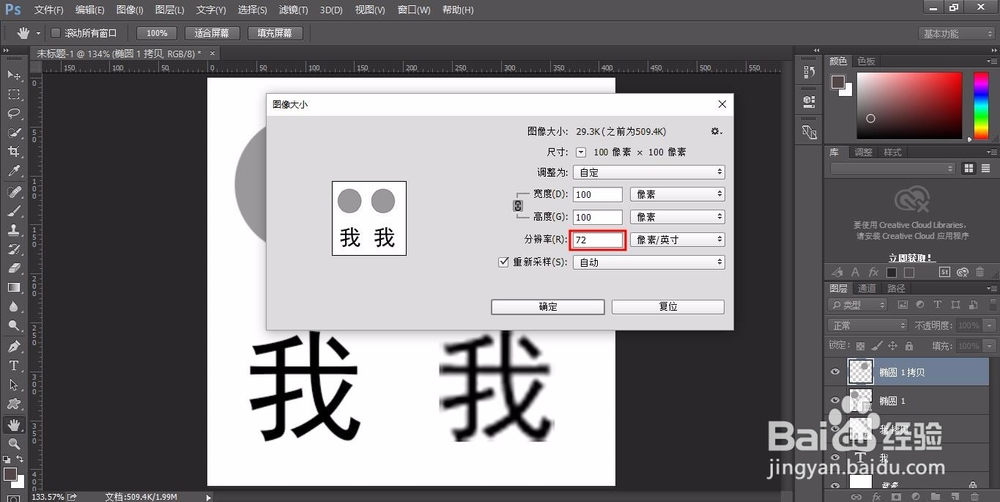
Task: Expand the dimensions (尺寸) unit arrow
Action: coord(580,152)
